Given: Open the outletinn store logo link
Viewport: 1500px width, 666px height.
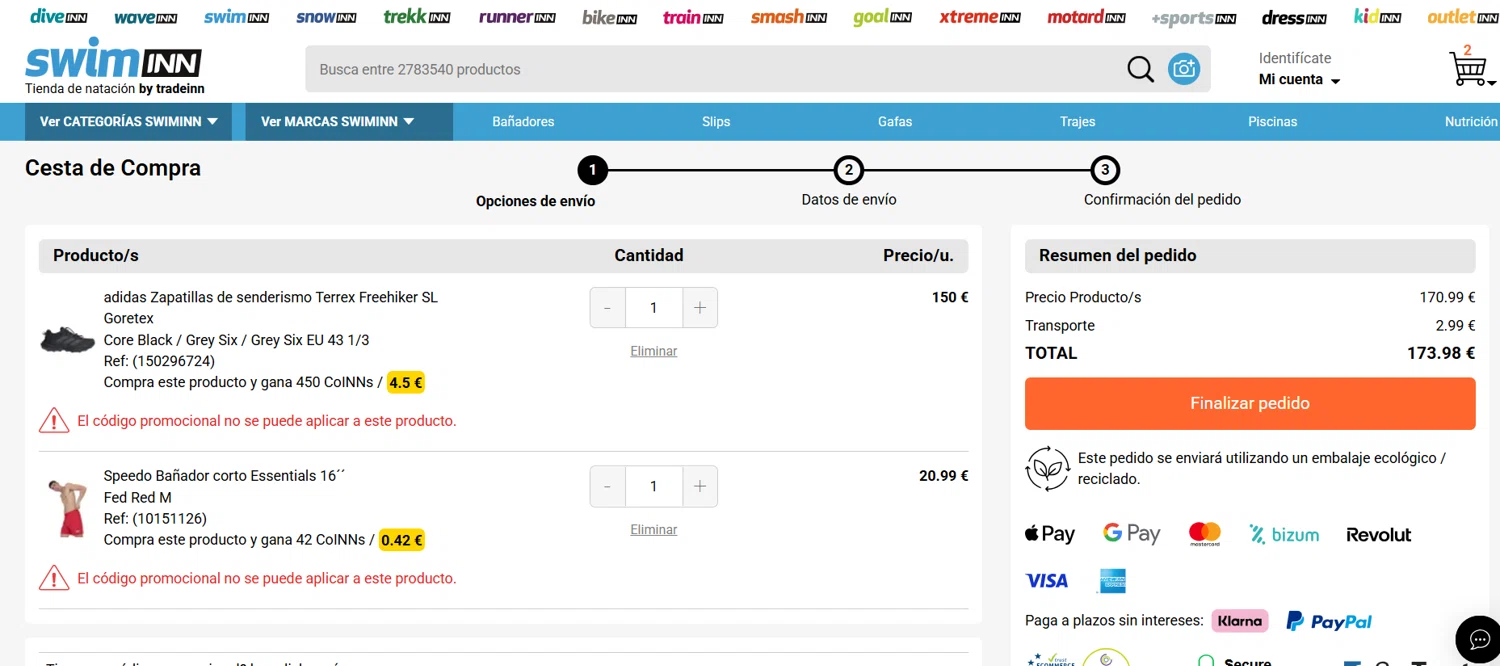Looking at the screenshot, I should point(1463,17).
